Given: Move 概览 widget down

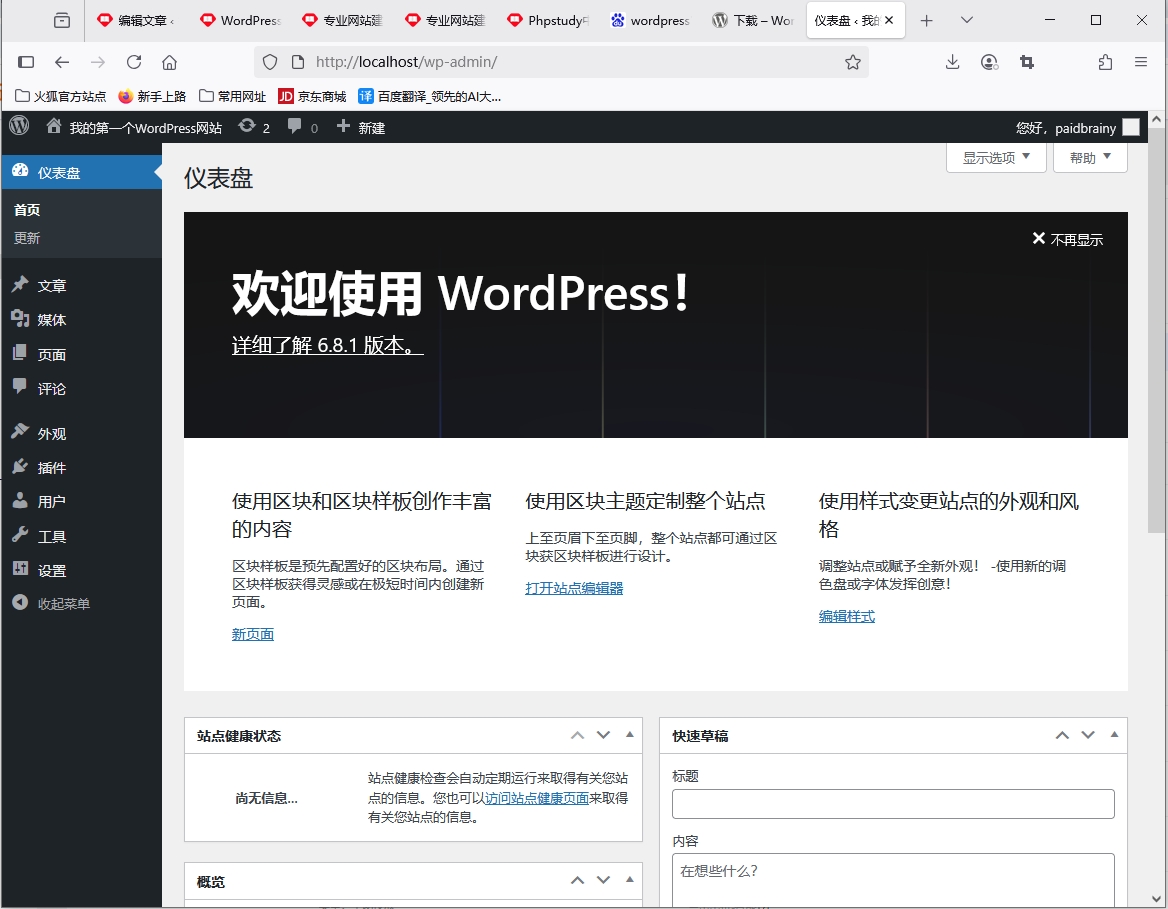Looking at the screenshot, I should coord(603,881).
